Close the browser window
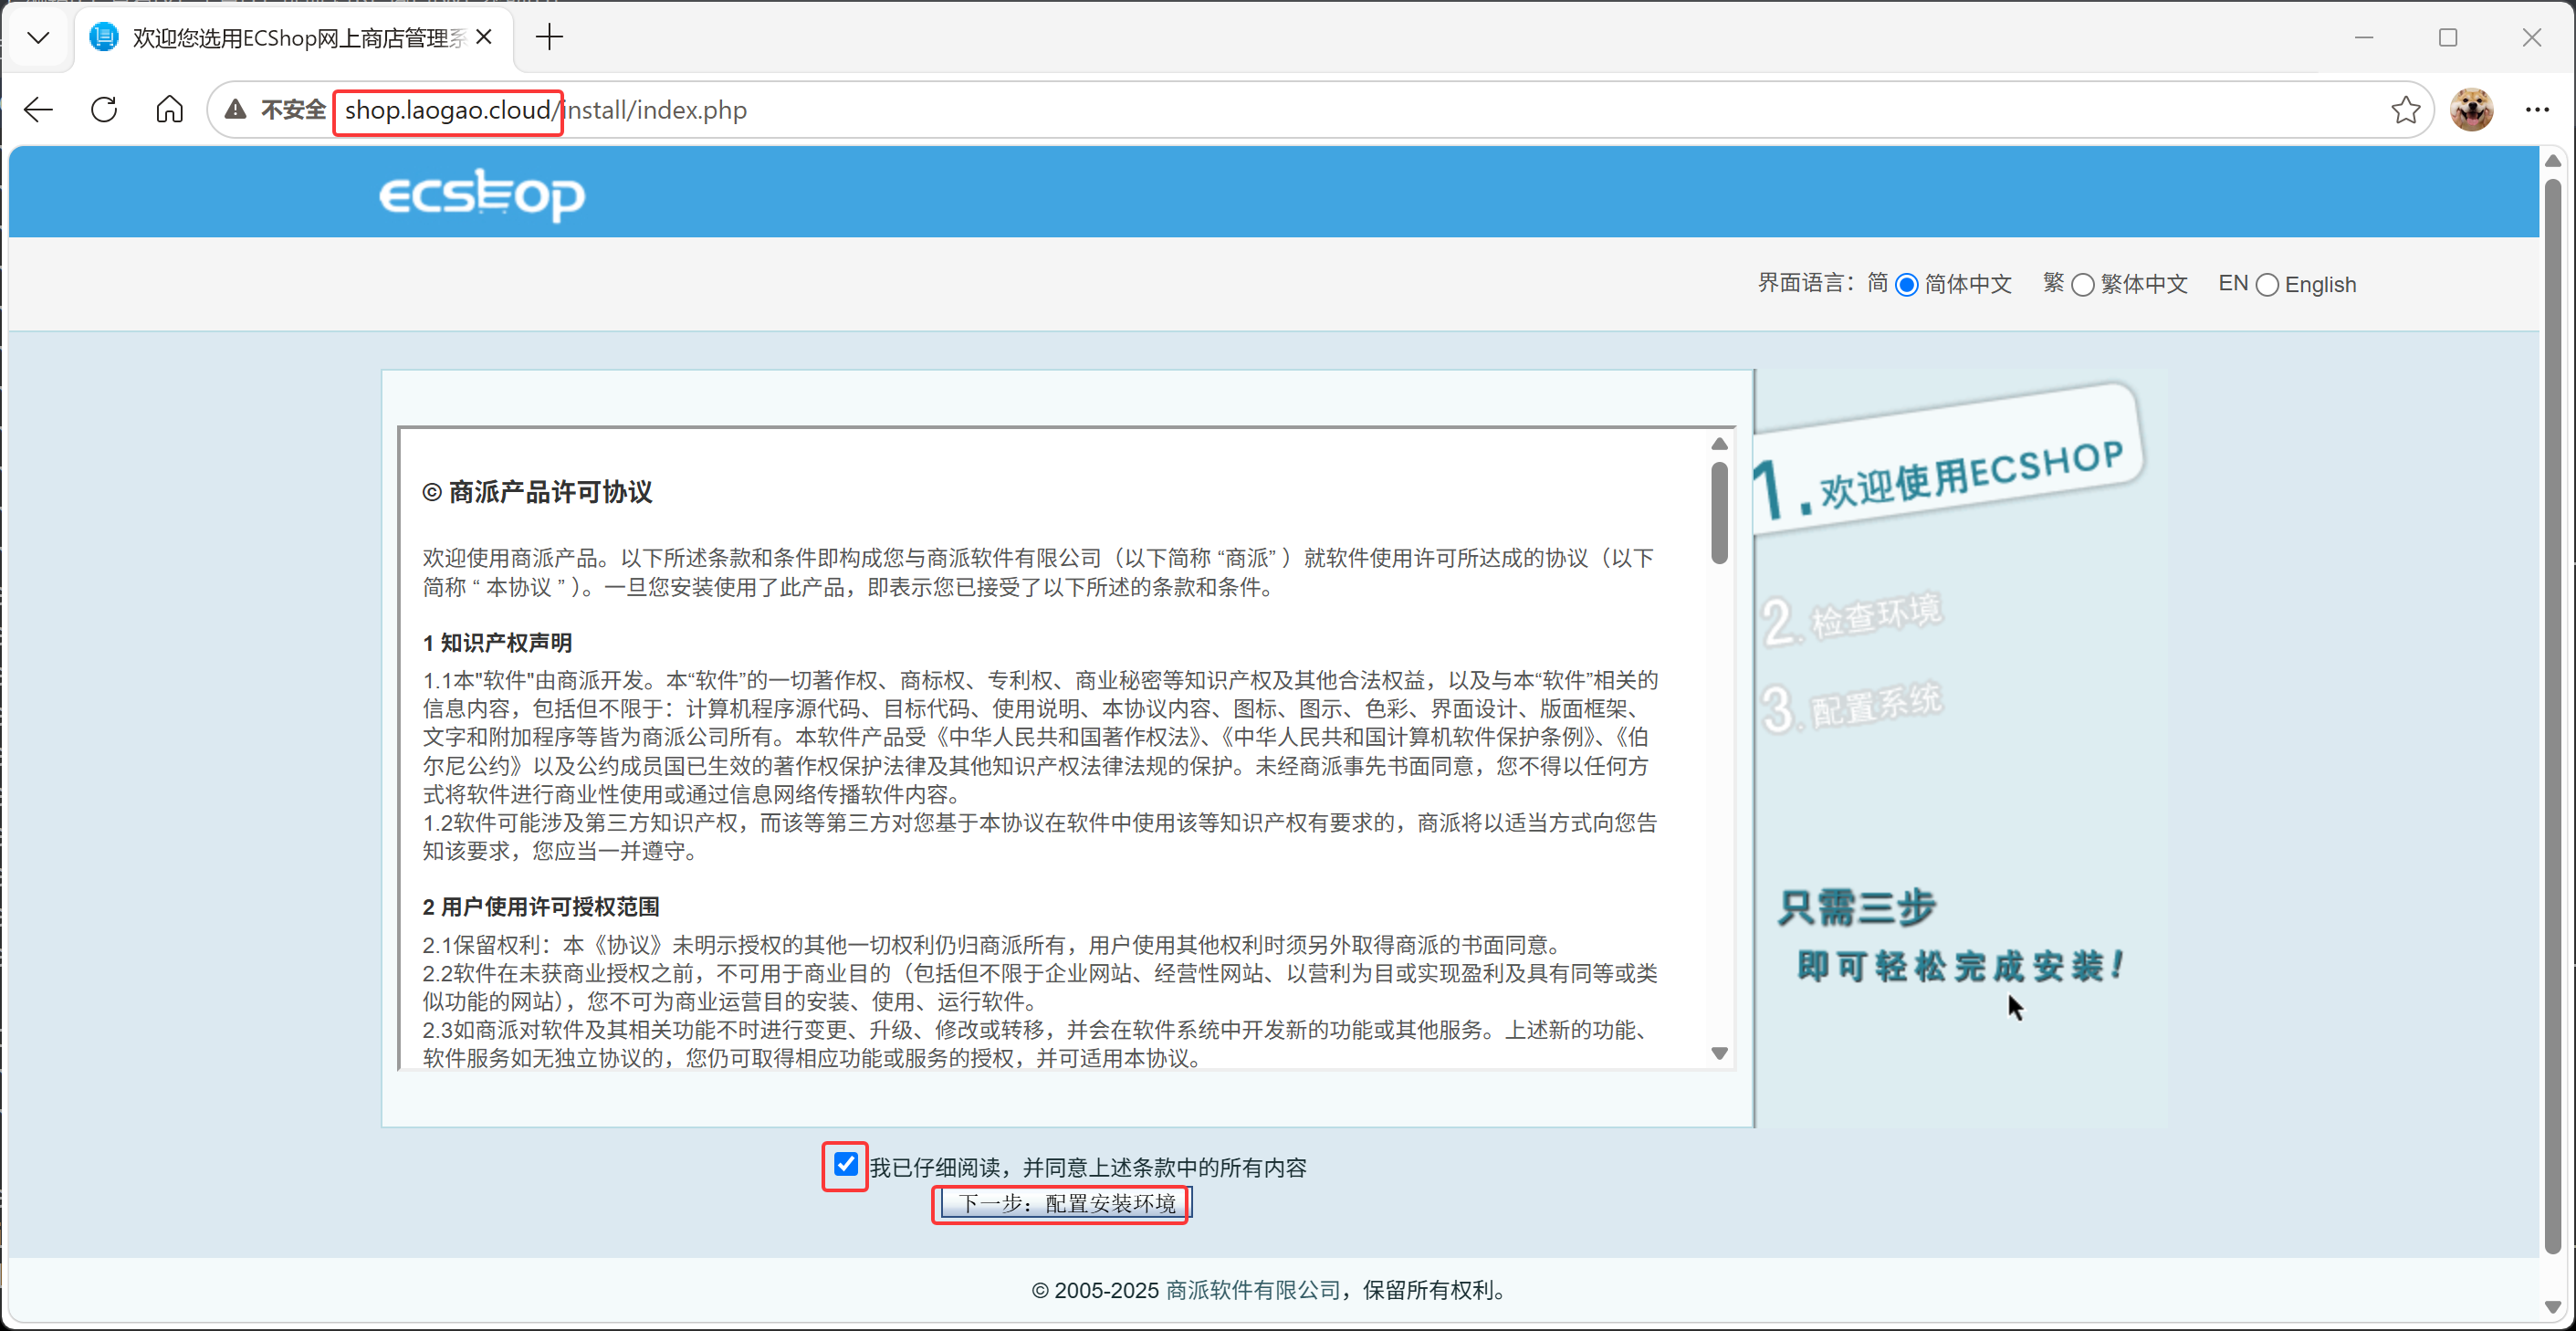 coord(2532,38)
